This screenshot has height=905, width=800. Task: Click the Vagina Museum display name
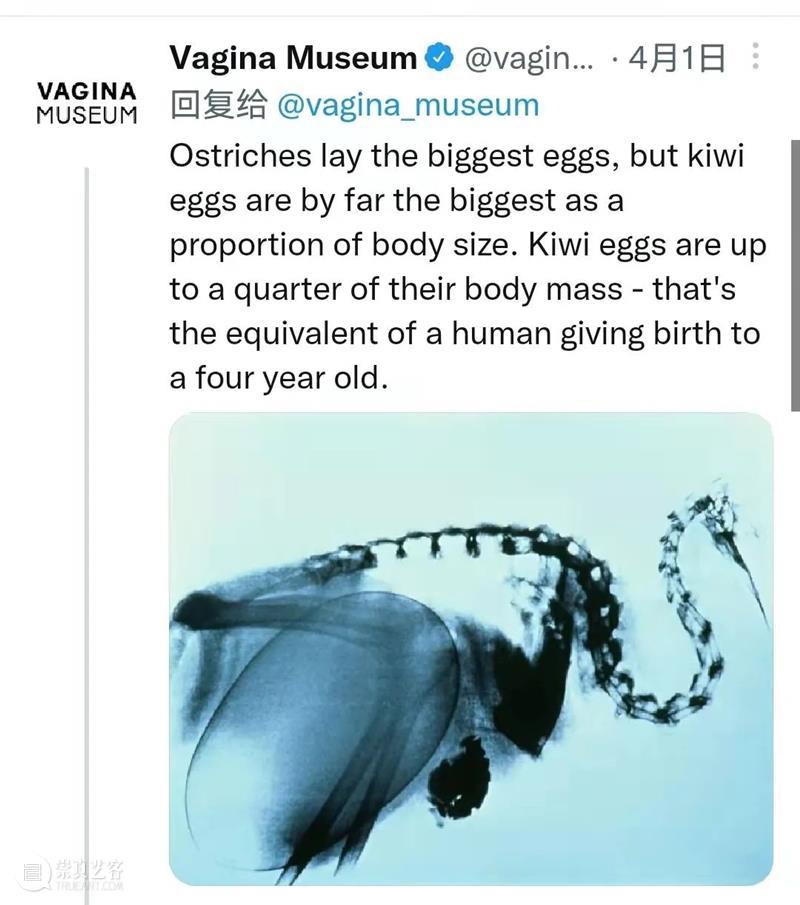[x=293, y=58]
